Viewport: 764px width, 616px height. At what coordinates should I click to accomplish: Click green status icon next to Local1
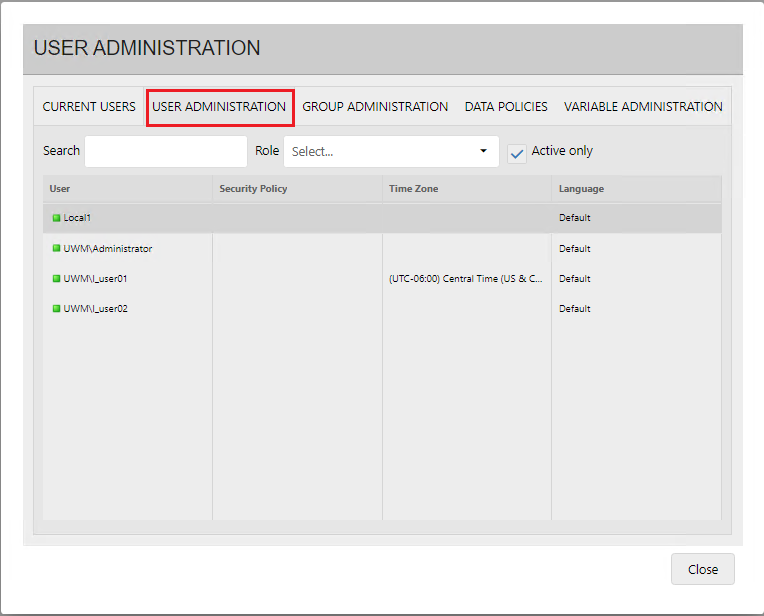(56, 218)
